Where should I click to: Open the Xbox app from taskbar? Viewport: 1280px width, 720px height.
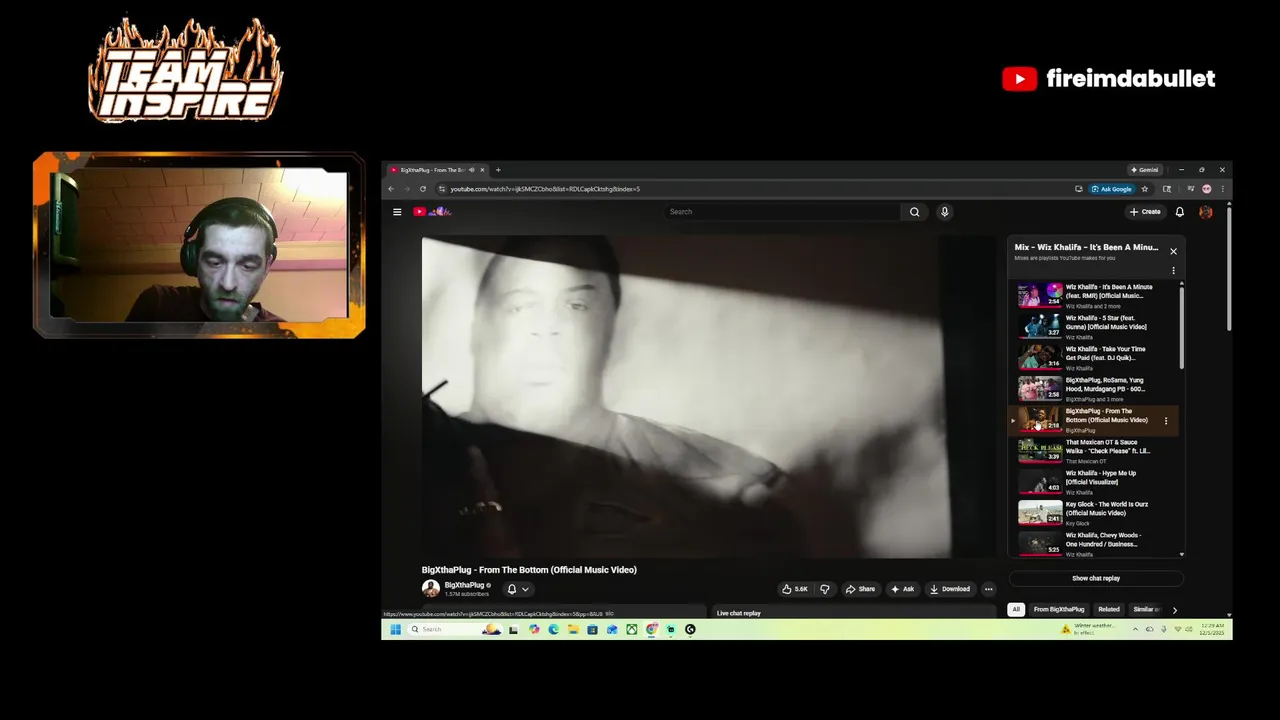(x=632, y=629)
